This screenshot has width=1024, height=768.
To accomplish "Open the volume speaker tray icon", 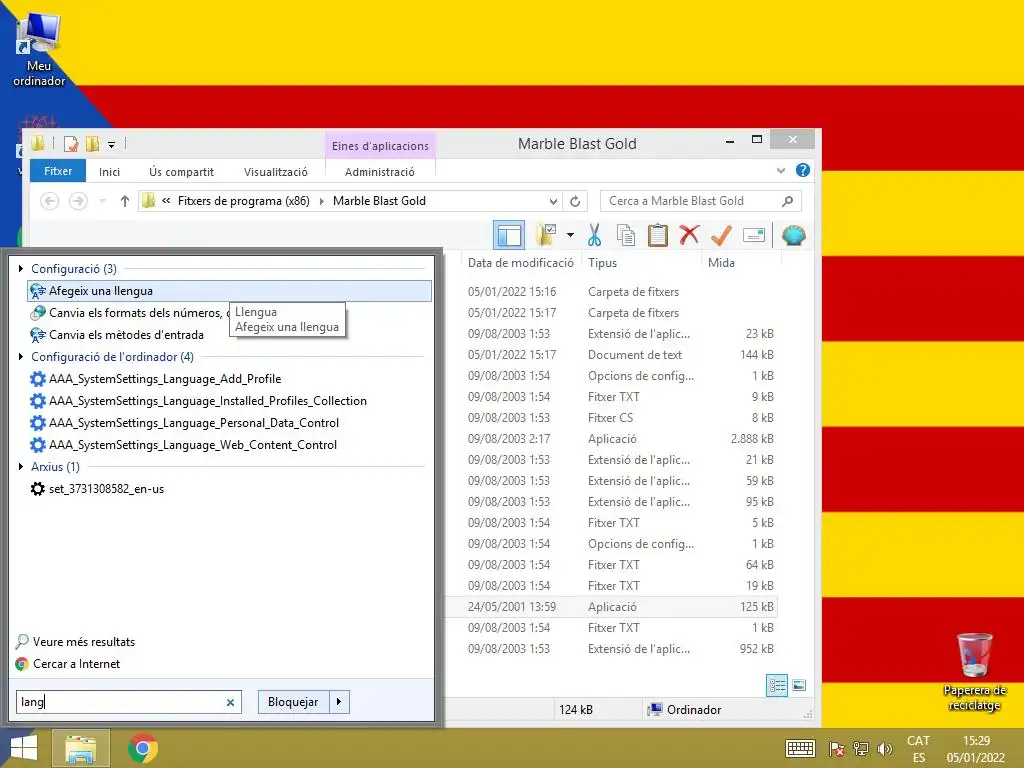I will pos(885,749).
